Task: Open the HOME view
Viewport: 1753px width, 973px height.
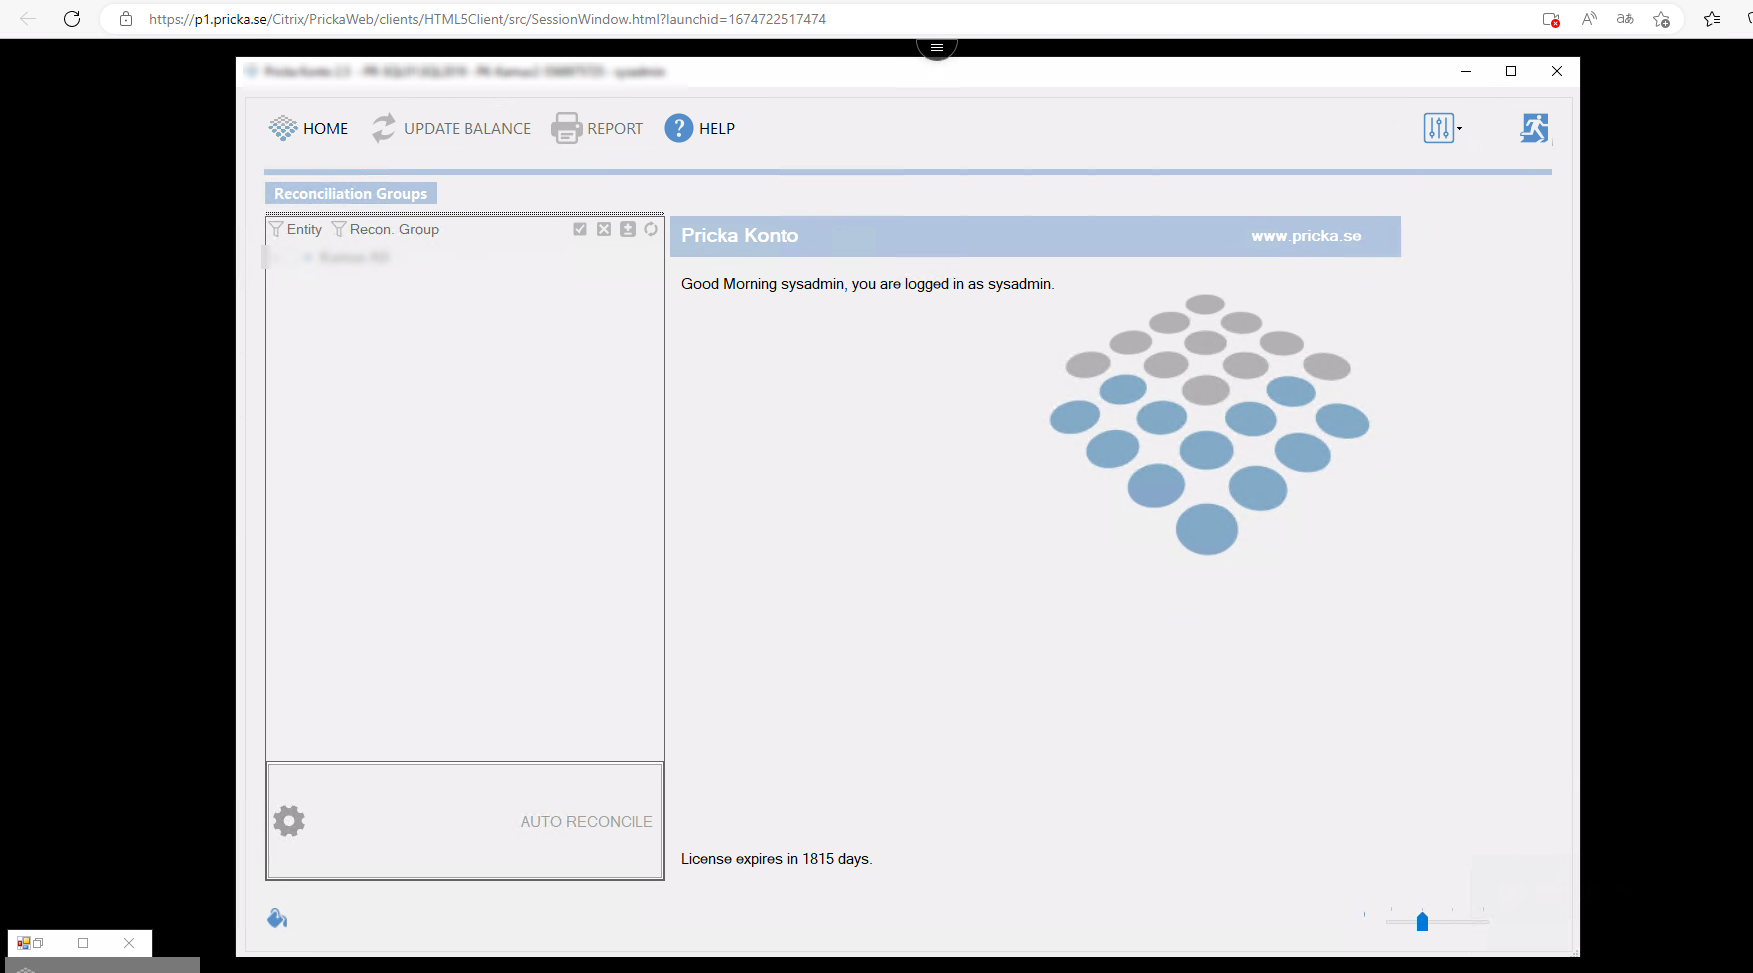Action: 308,128
